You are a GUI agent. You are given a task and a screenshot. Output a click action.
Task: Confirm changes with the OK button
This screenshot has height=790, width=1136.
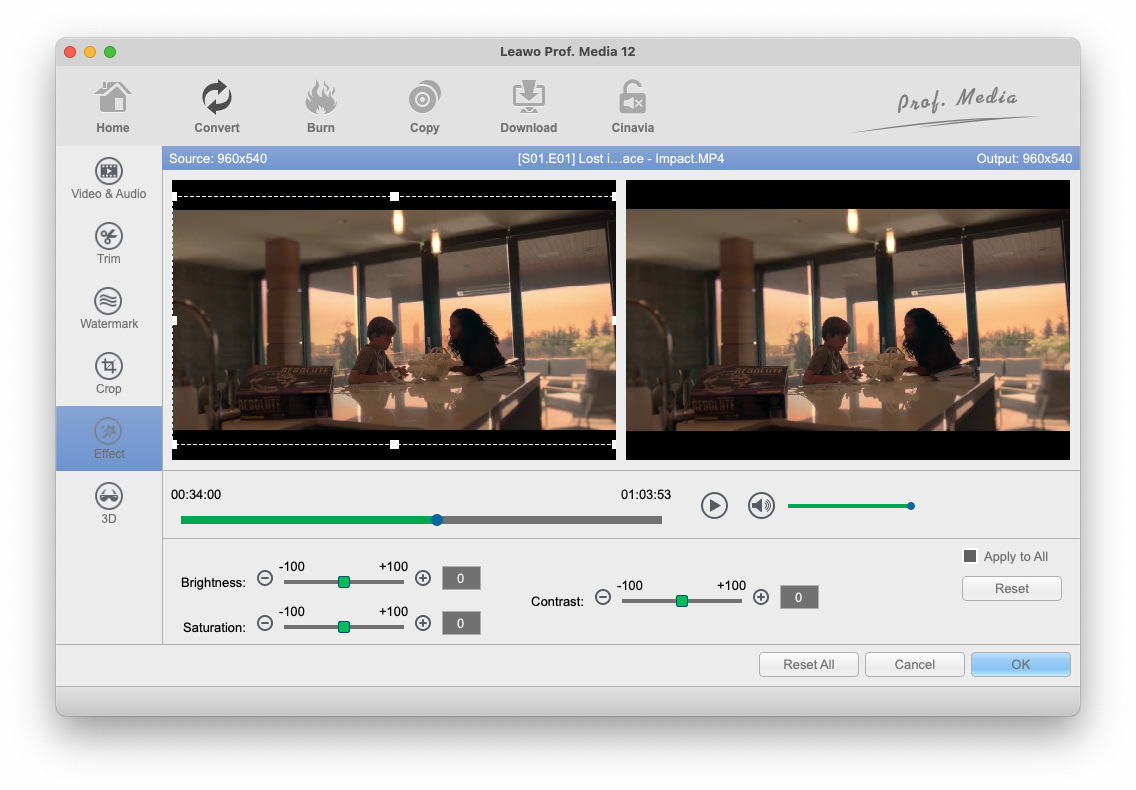tap(1020, 665)
